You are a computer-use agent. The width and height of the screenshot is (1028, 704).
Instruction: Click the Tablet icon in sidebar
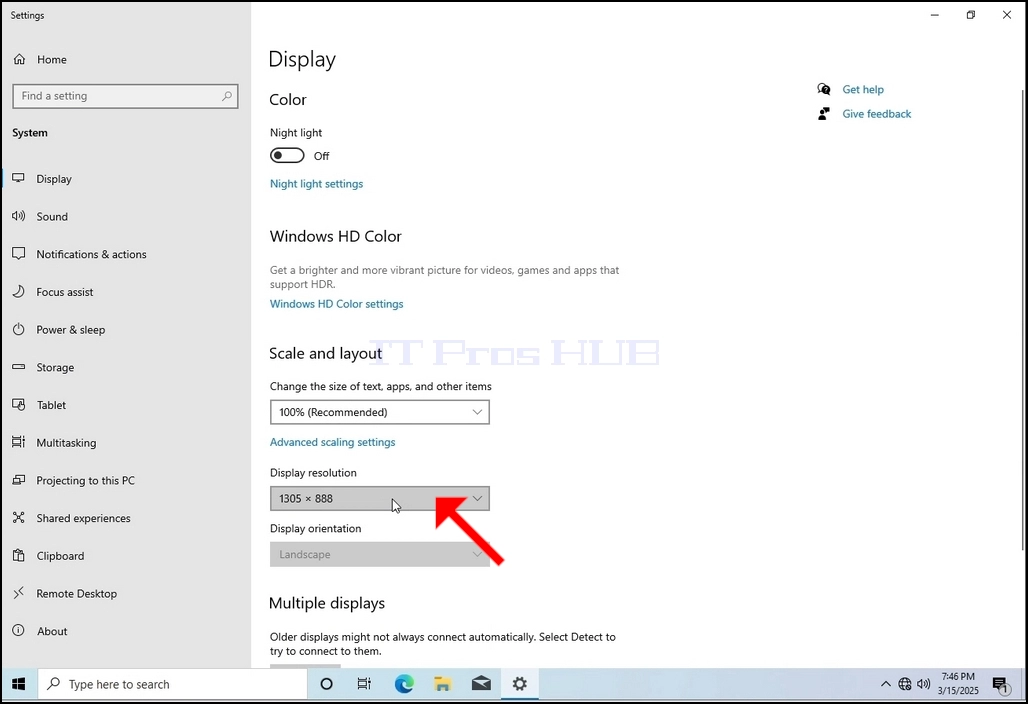[18, 404]
